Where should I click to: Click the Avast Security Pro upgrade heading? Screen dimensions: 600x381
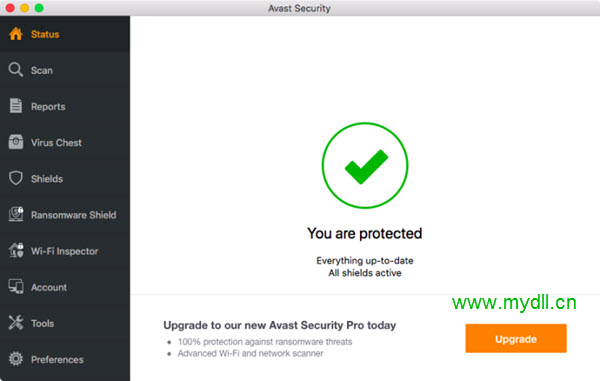(279, 325)
